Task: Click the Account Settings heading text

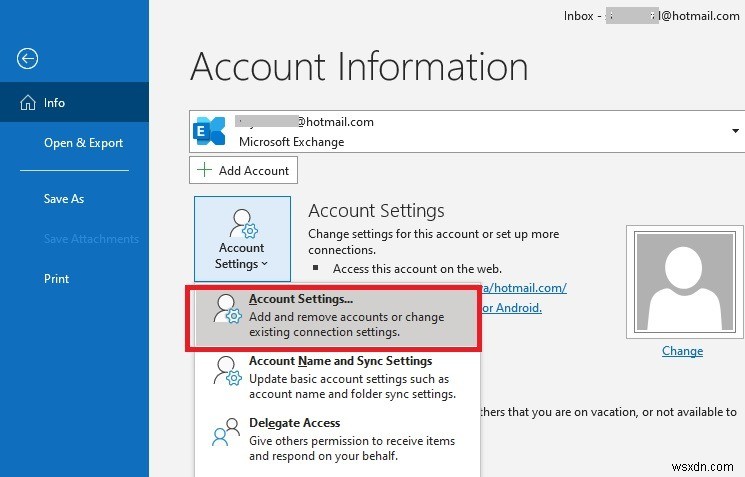Action: point(376,211)
